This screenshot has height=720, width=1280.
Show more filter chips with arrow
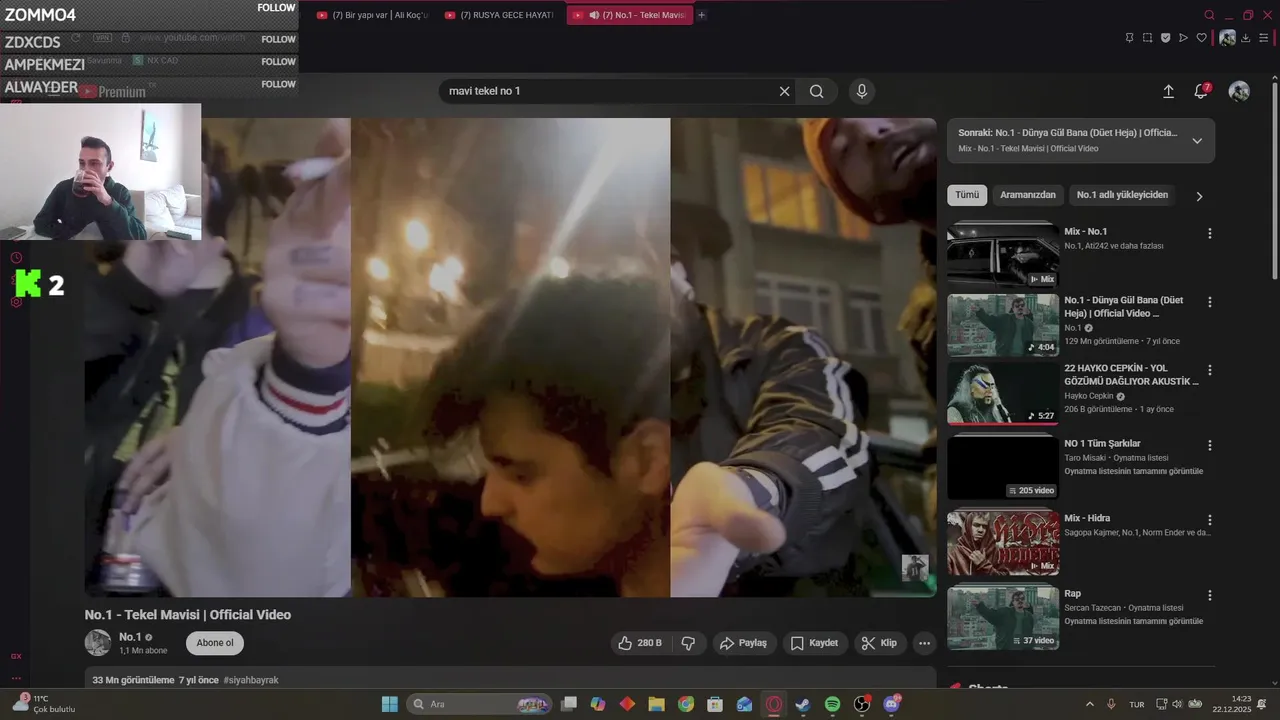1199,196
